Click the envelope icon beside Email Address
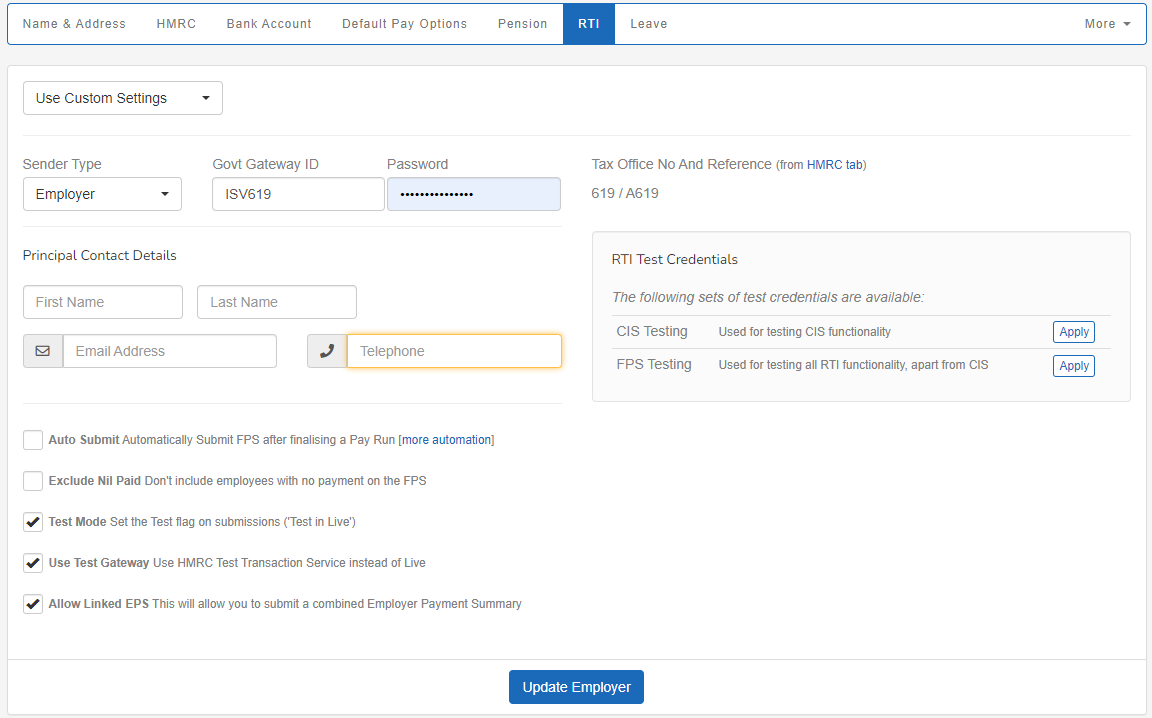 pos(43,351)
